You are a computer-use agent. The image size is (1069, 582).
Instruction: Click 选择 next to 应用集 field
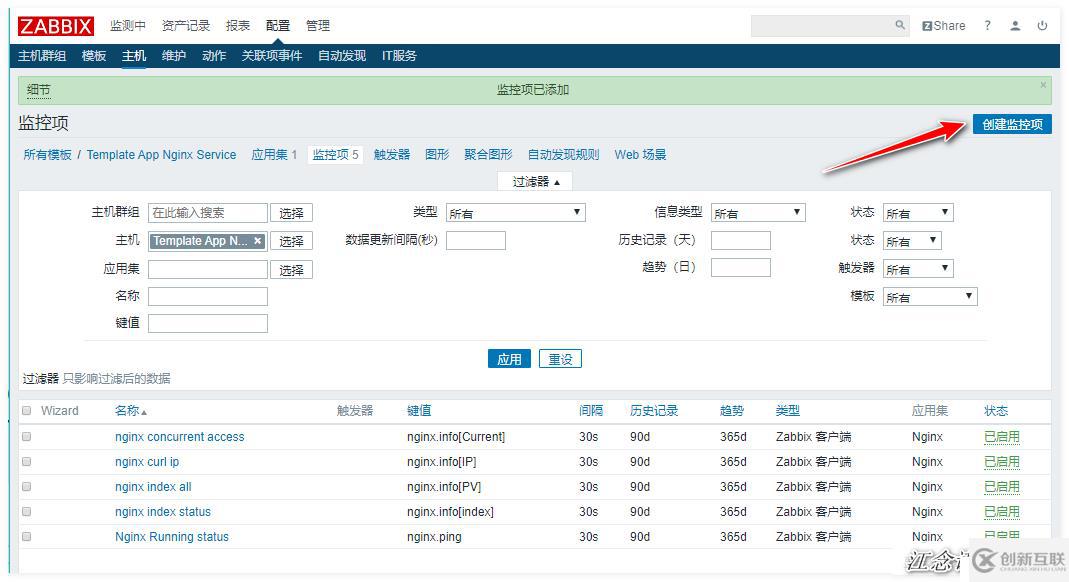(x=291, y=271)
